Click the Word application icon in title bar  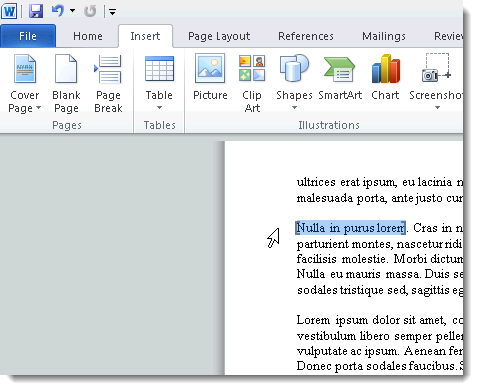9,11
